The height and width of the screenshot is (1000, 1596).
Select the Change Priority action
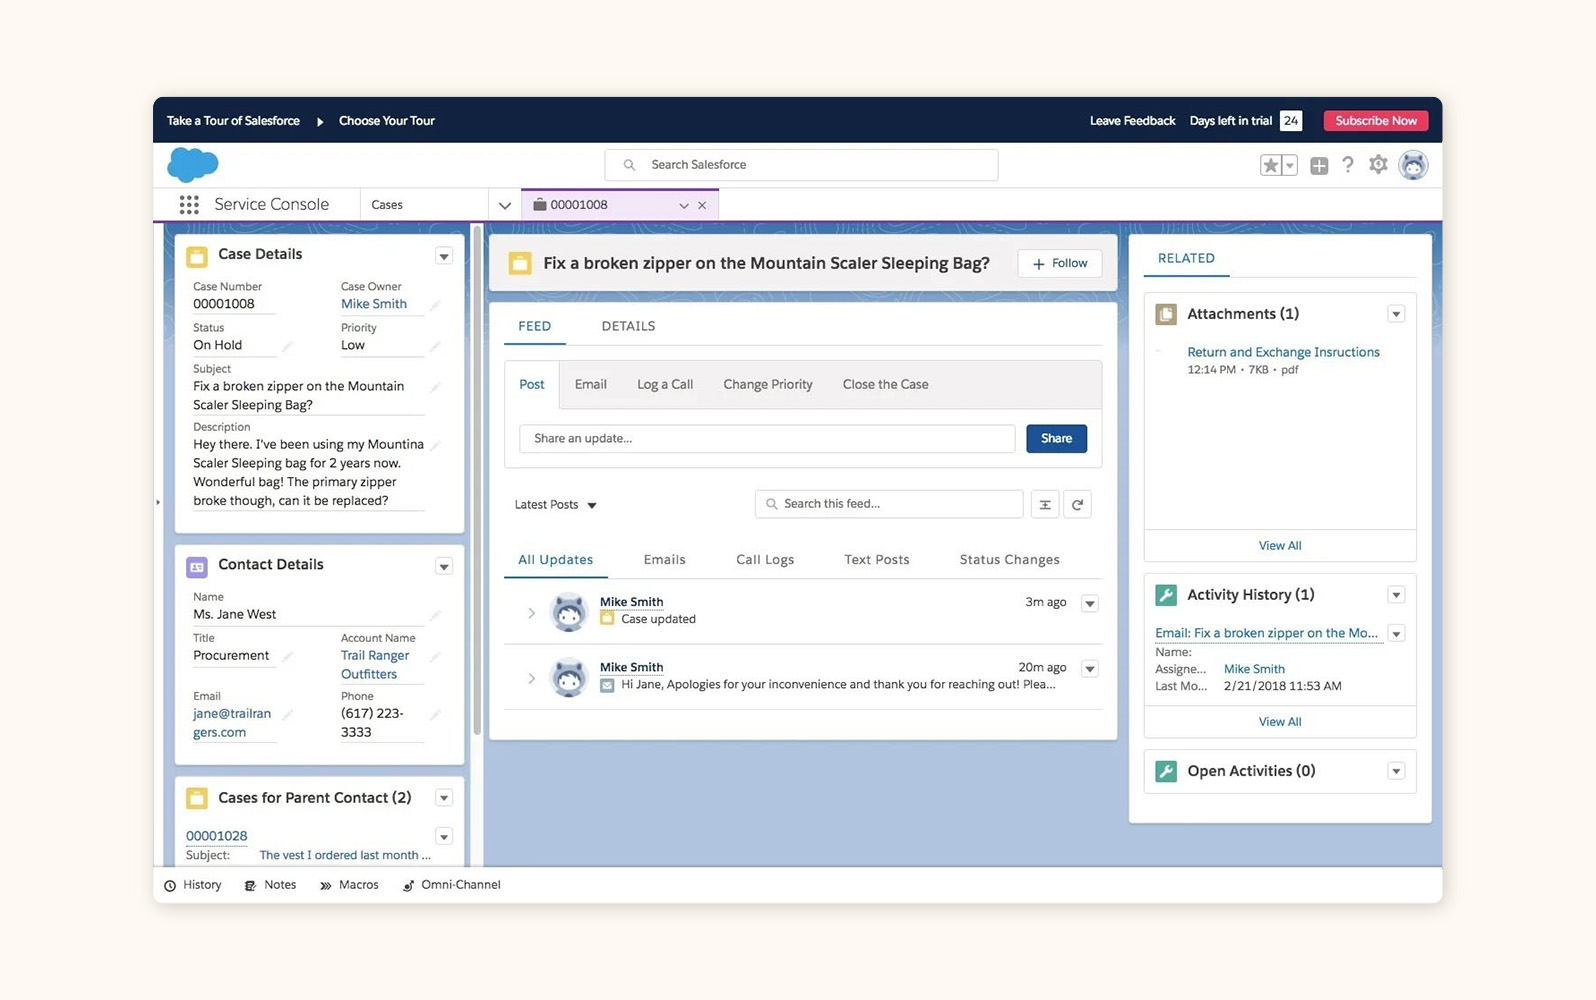click(768, 384)
